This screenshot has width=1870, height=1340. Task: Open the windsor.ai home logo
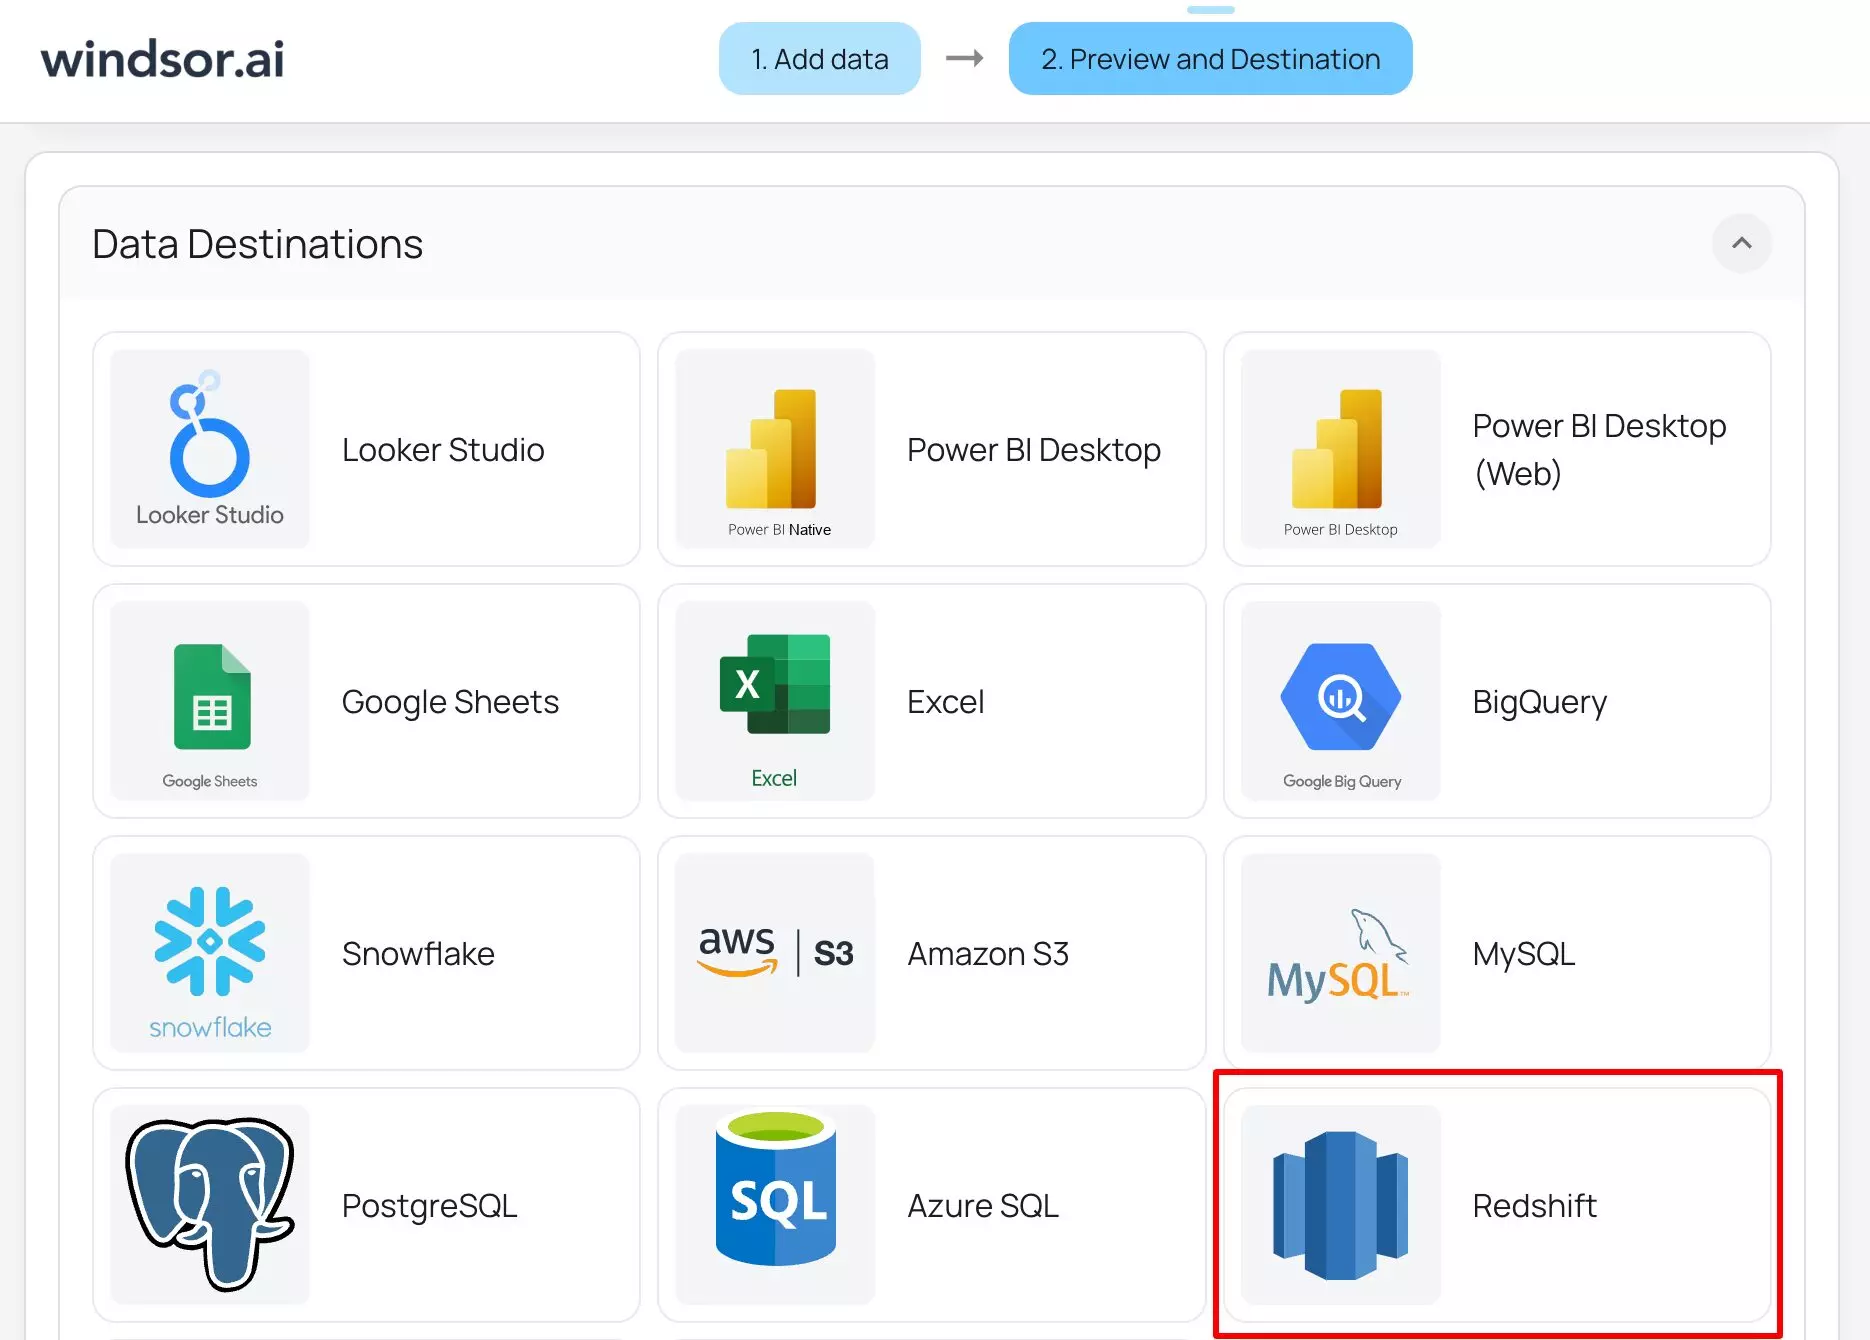(162, 59)
